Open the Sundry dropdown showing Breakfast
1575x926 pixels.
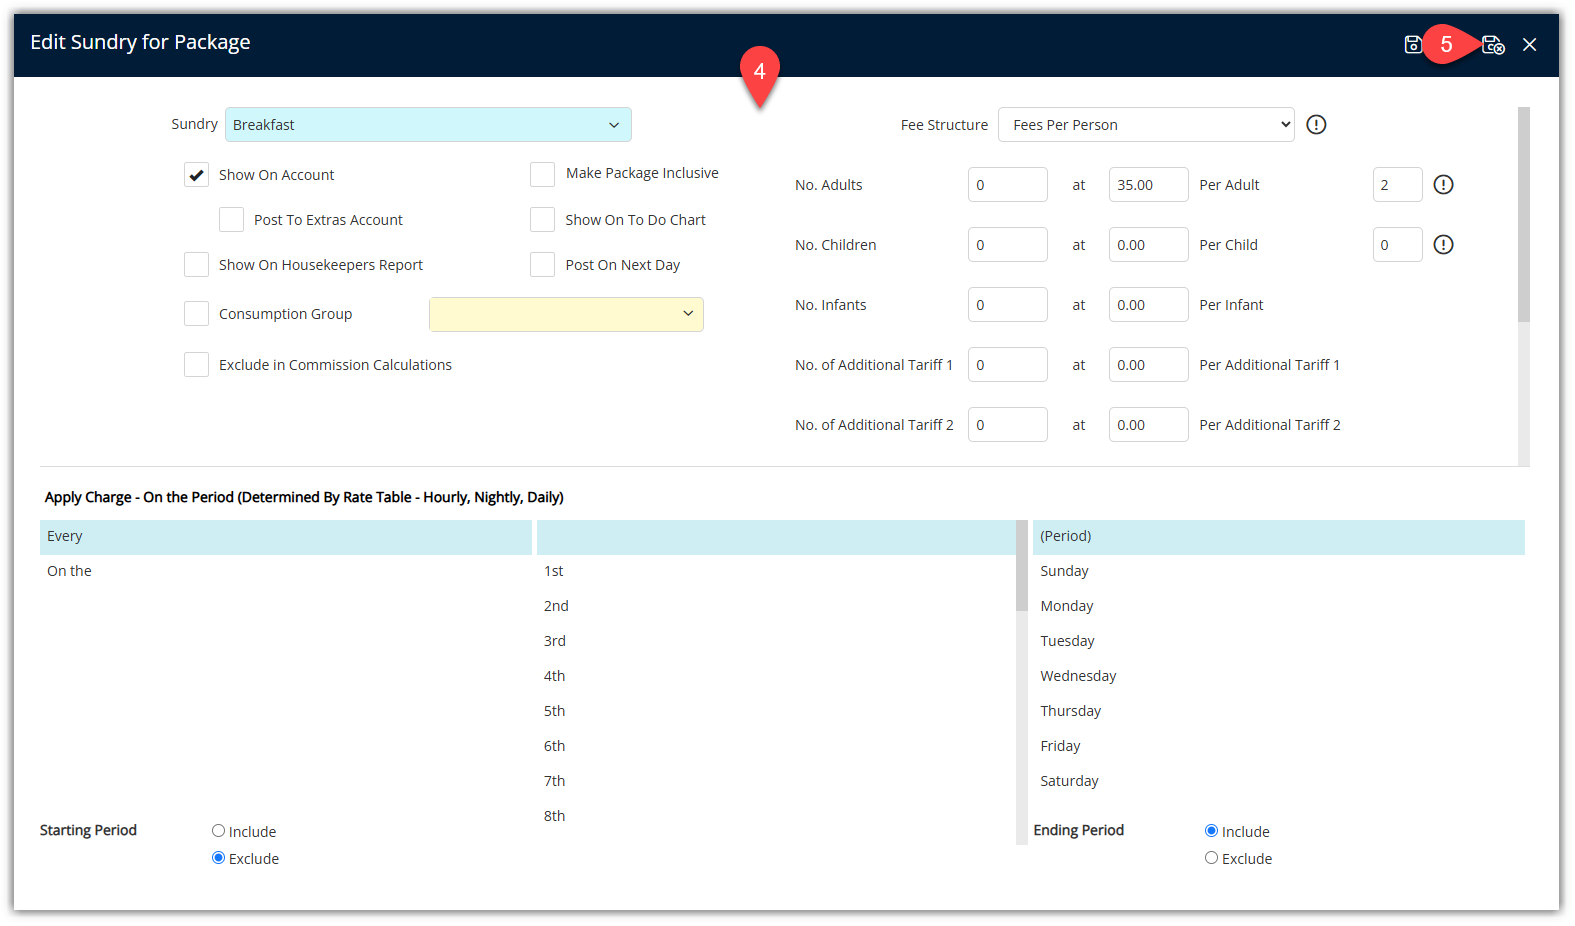click(x=428, y=124)
